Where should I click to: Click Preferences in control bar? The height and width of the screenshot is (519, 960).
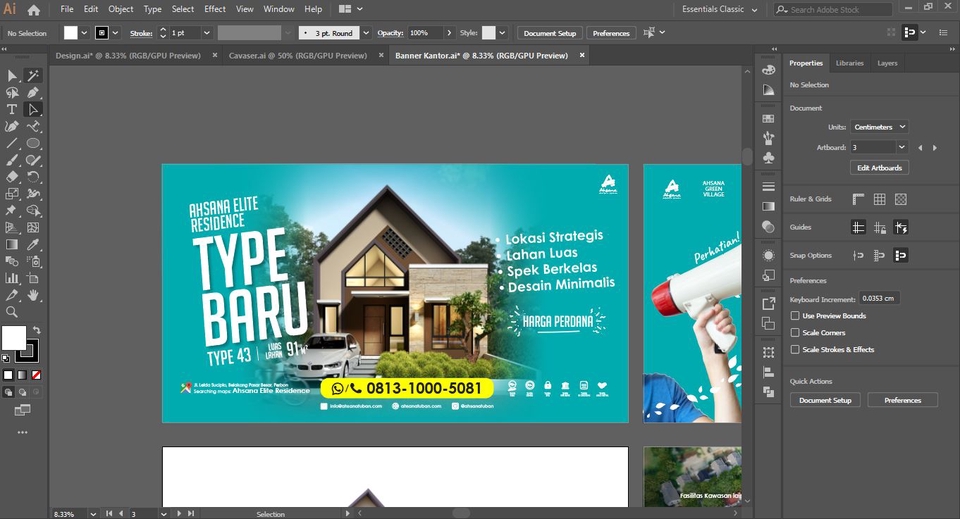pyautogui.click(x=611, y=33)
